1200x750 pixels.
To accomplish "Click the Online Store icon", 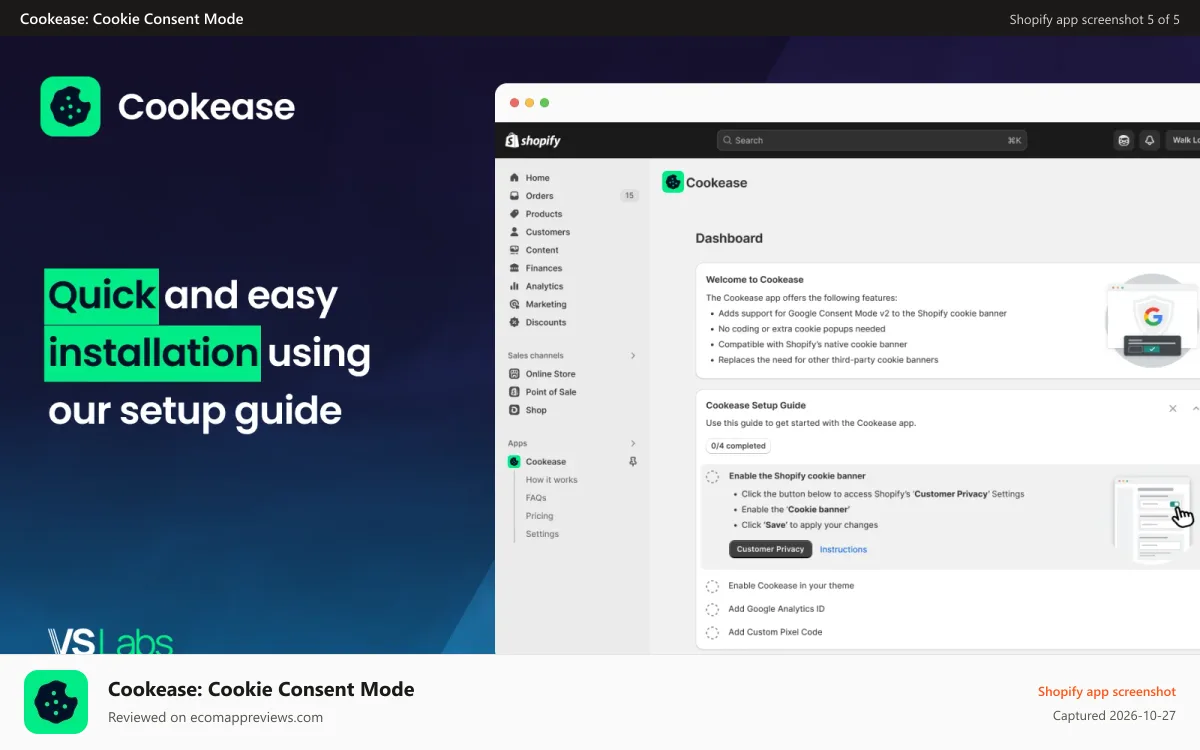I will point(514,374).
